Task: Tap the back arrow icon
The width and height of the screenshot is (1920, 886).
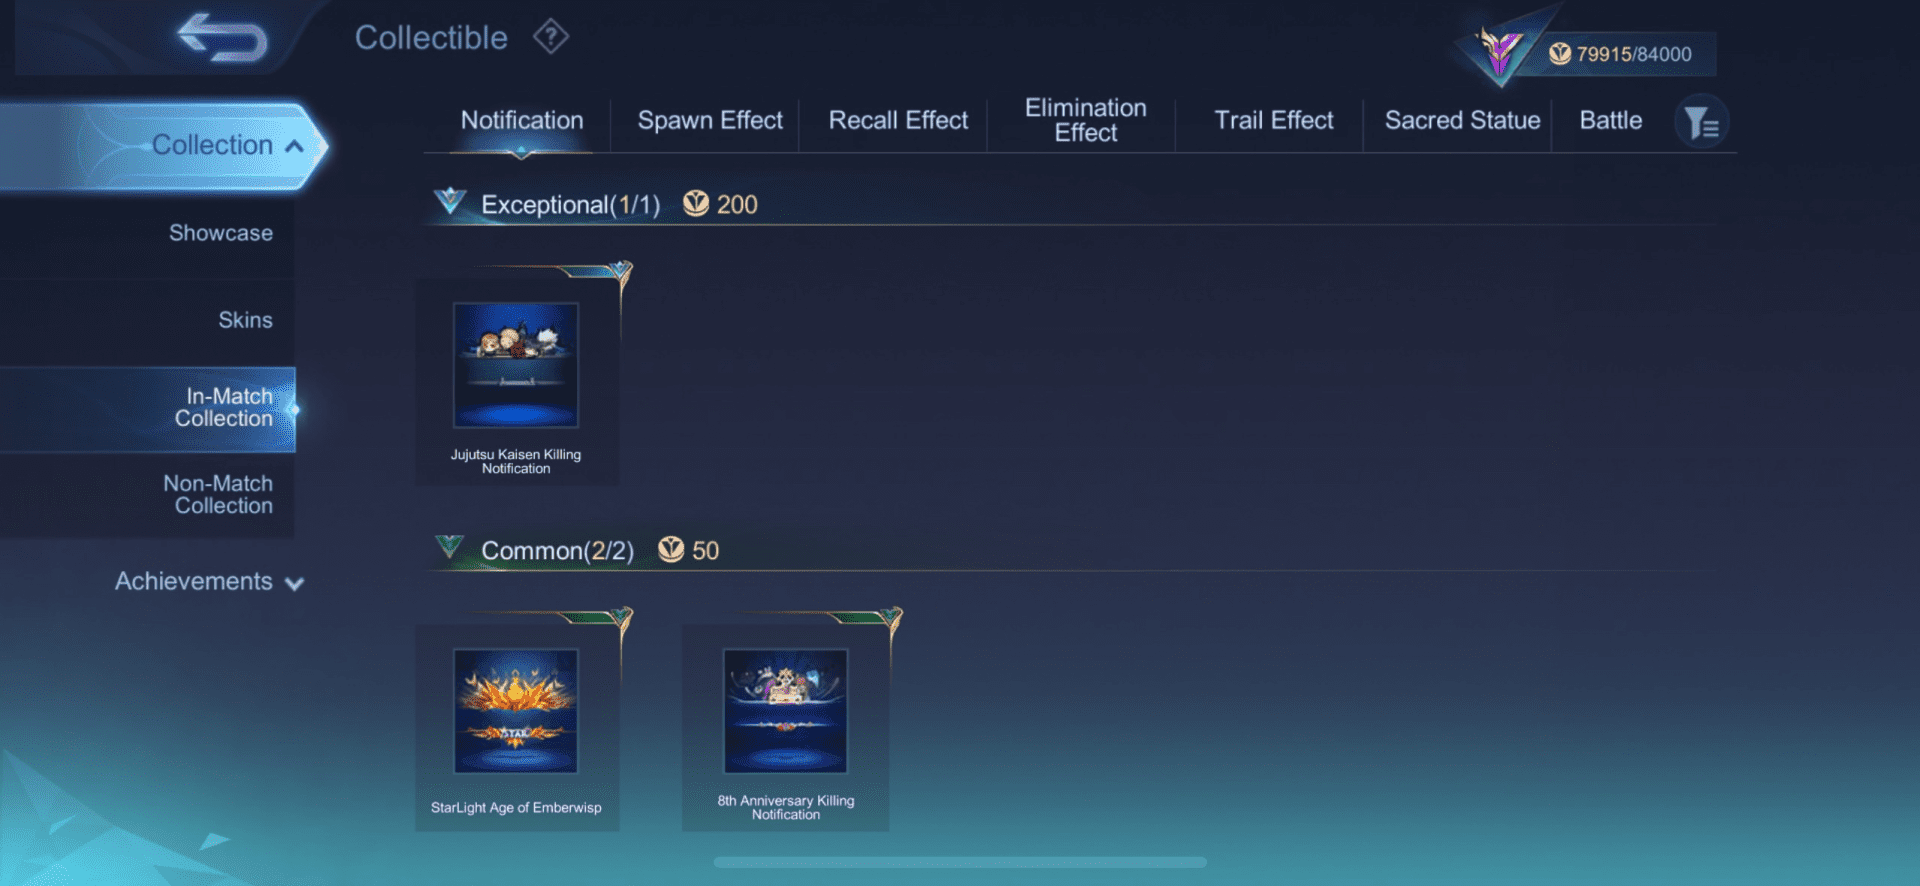Action: (222, 38)
